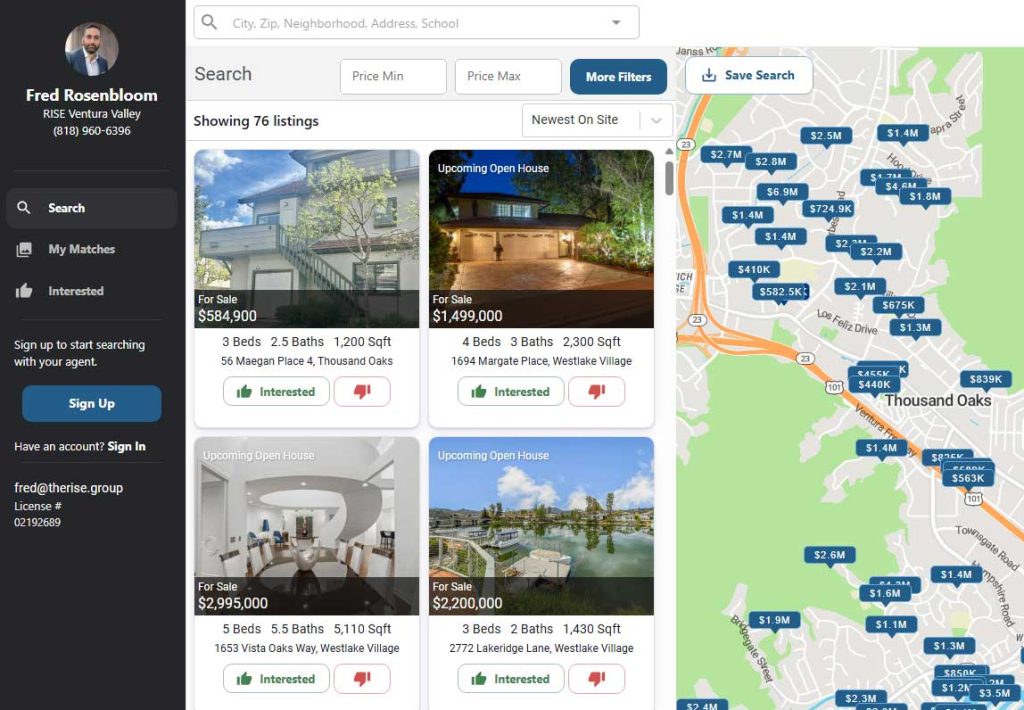Click the Sign Up button
Viewport: 1024px width, 710px height.
click(90, 404)
